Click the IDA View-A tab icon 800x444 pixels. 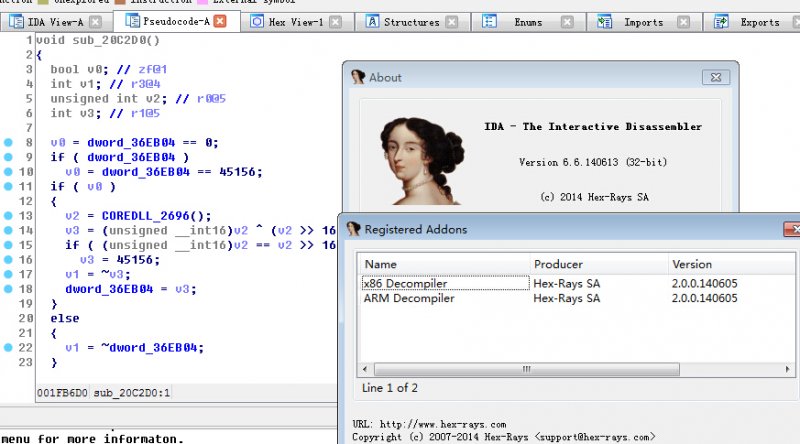[16, 22]
